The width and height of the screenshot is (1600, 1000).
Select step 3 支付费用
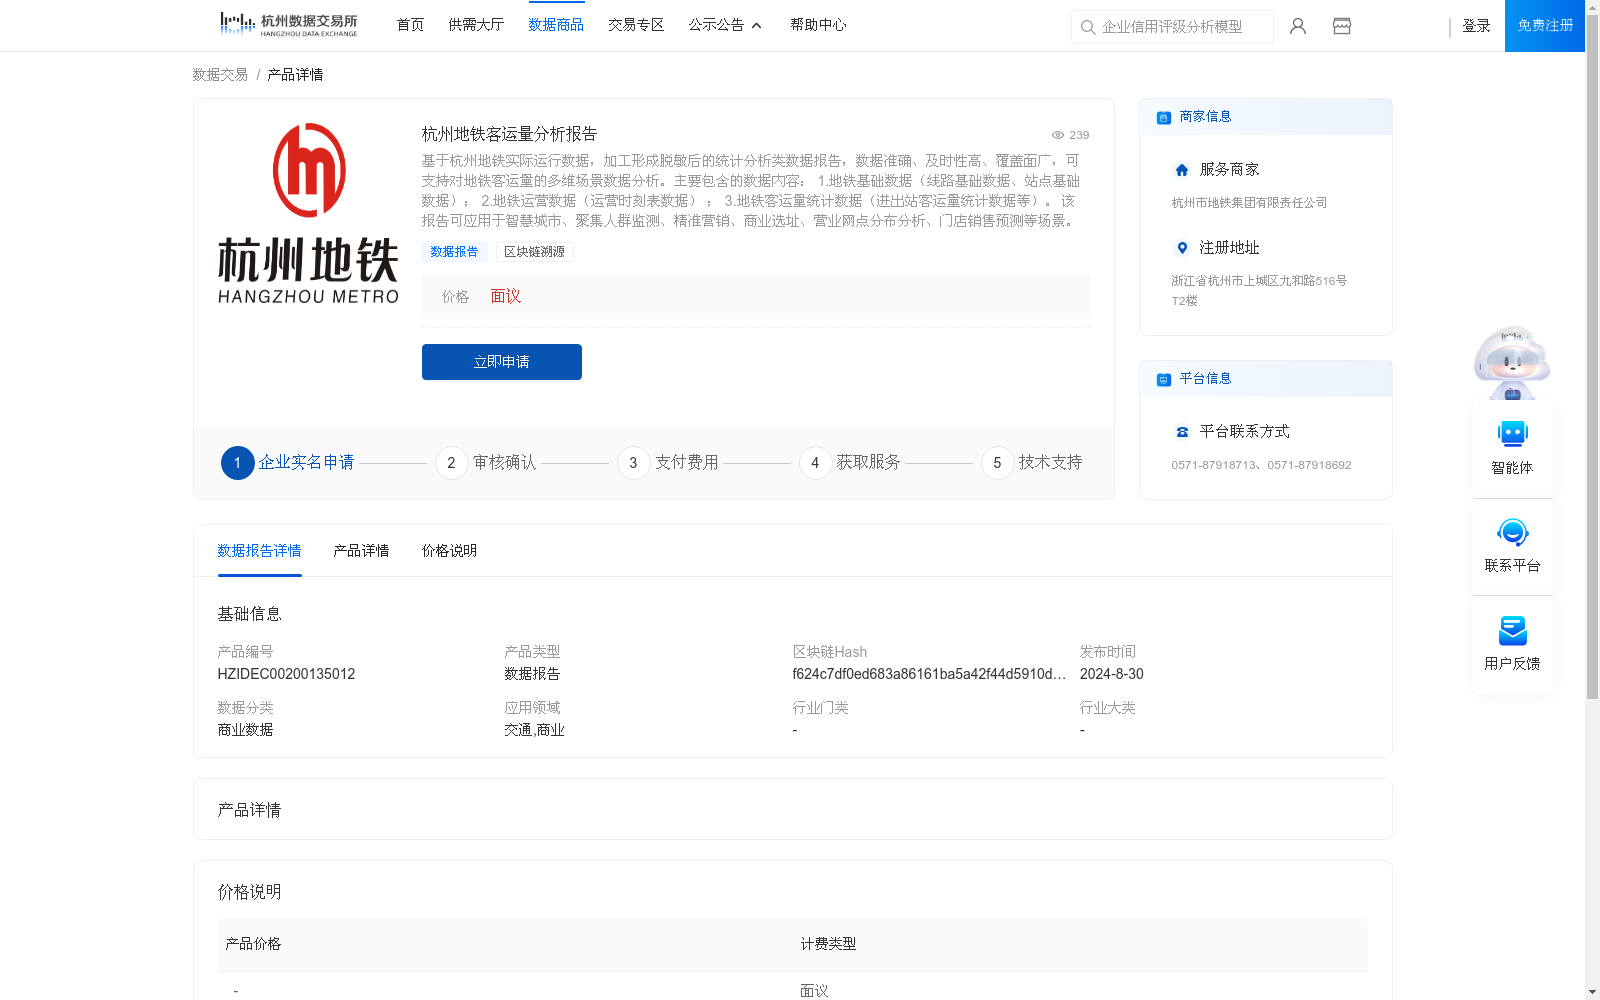[x=668, y=463]
